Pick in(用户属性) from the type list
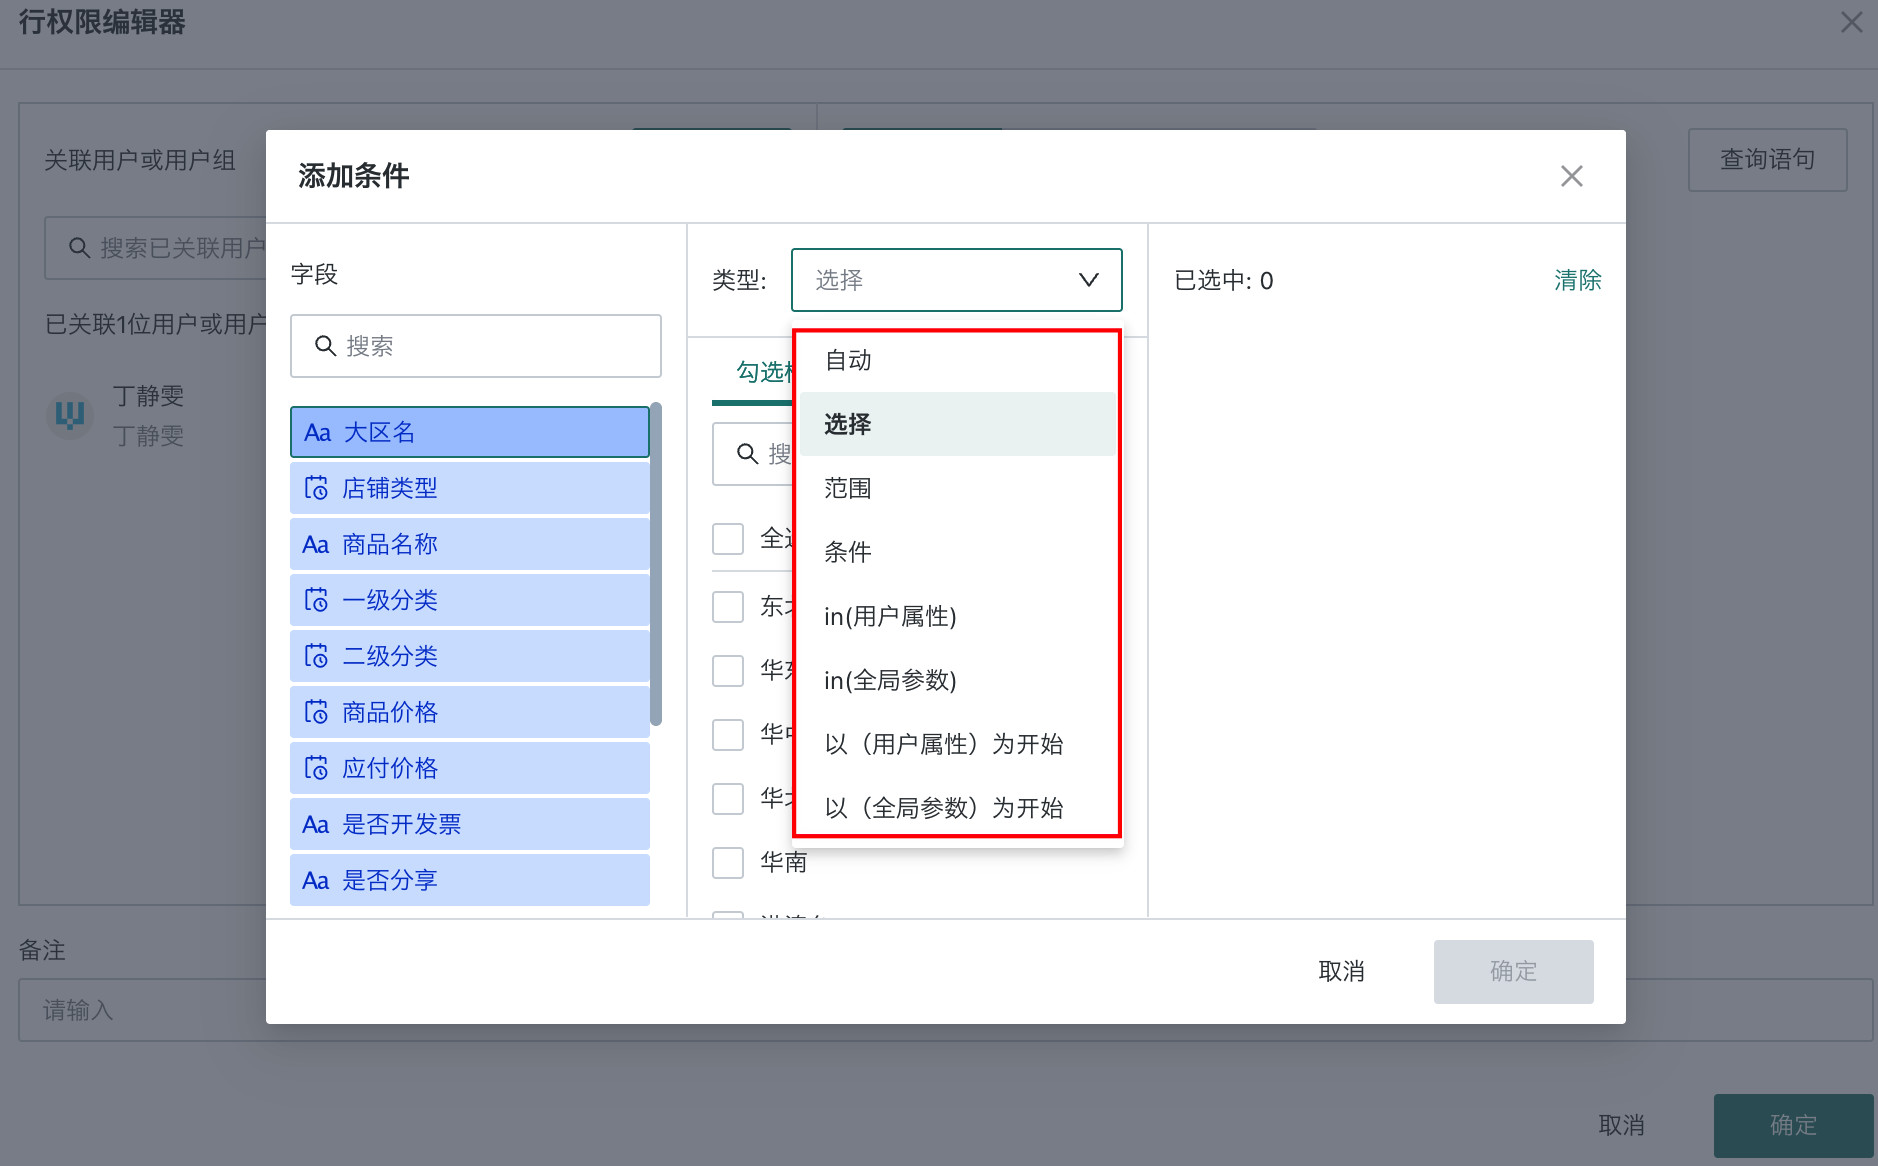Image resolution: width=1878 pixels, height=1166 pixels. point(890,616)
